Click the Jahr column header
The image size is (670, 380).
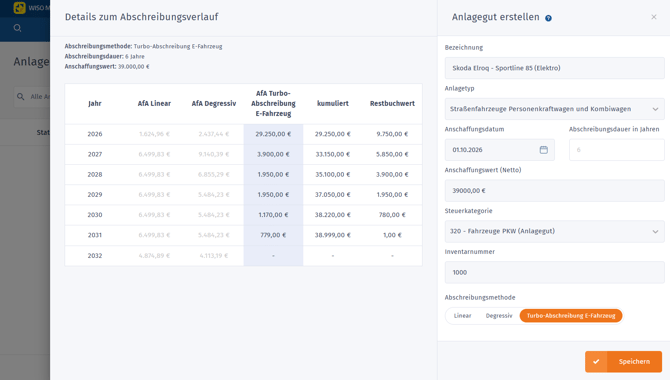pyautogui.click(x=95, y=103)
